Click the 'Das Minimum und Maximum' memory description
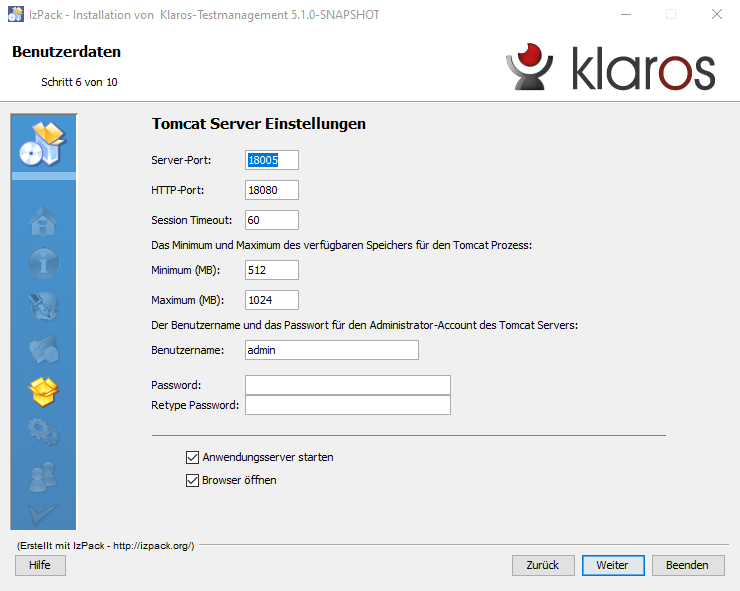This screenshot has height=591, width=740. click(x=341, y=245)
